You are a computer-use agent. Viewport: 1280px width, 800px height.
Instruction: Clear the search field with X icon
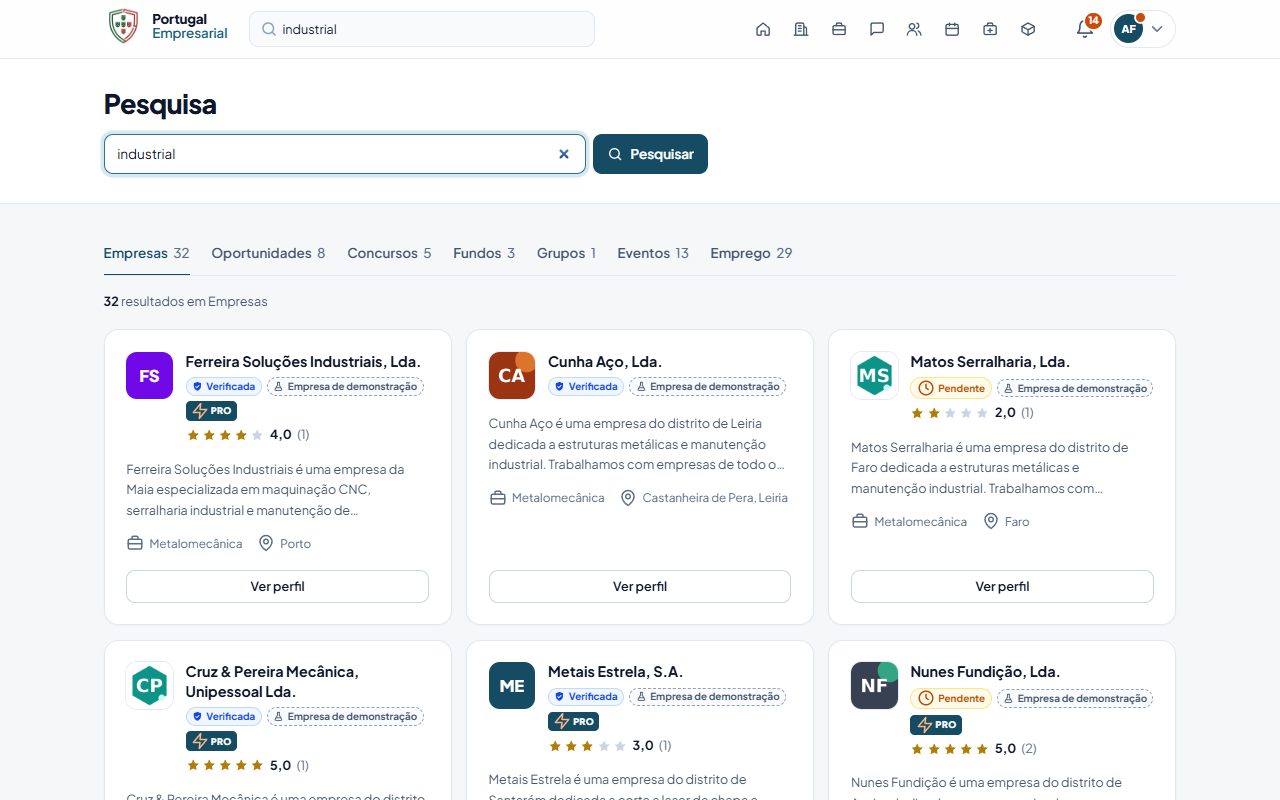pos(564,154)
